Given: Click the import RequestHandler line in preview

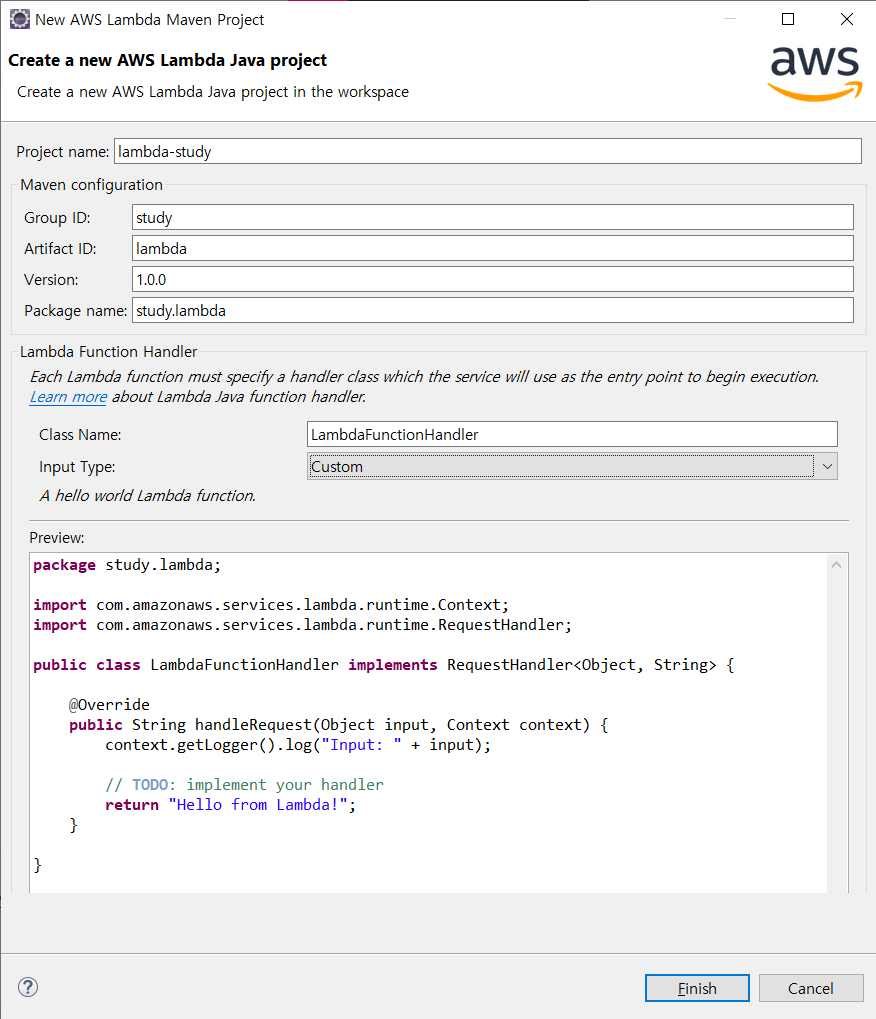Looking at the screenshot, I should point(302,625).
